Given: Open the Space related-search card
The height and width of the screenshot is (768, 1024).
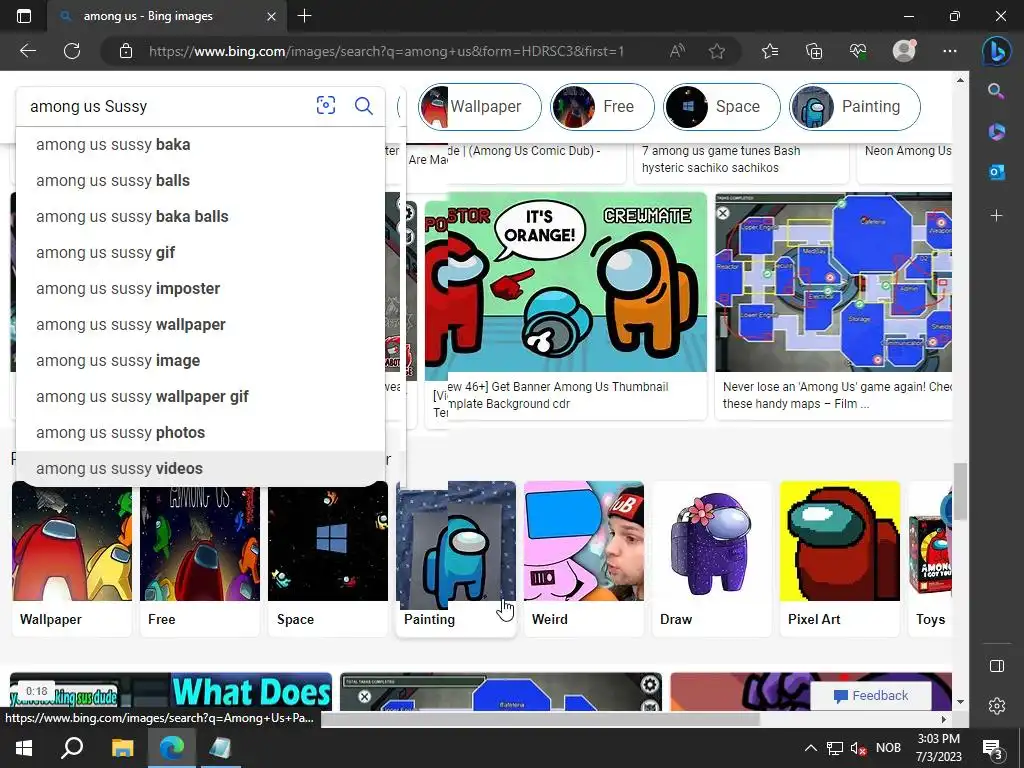Looking at the screenshot, I should pos(328,558).
